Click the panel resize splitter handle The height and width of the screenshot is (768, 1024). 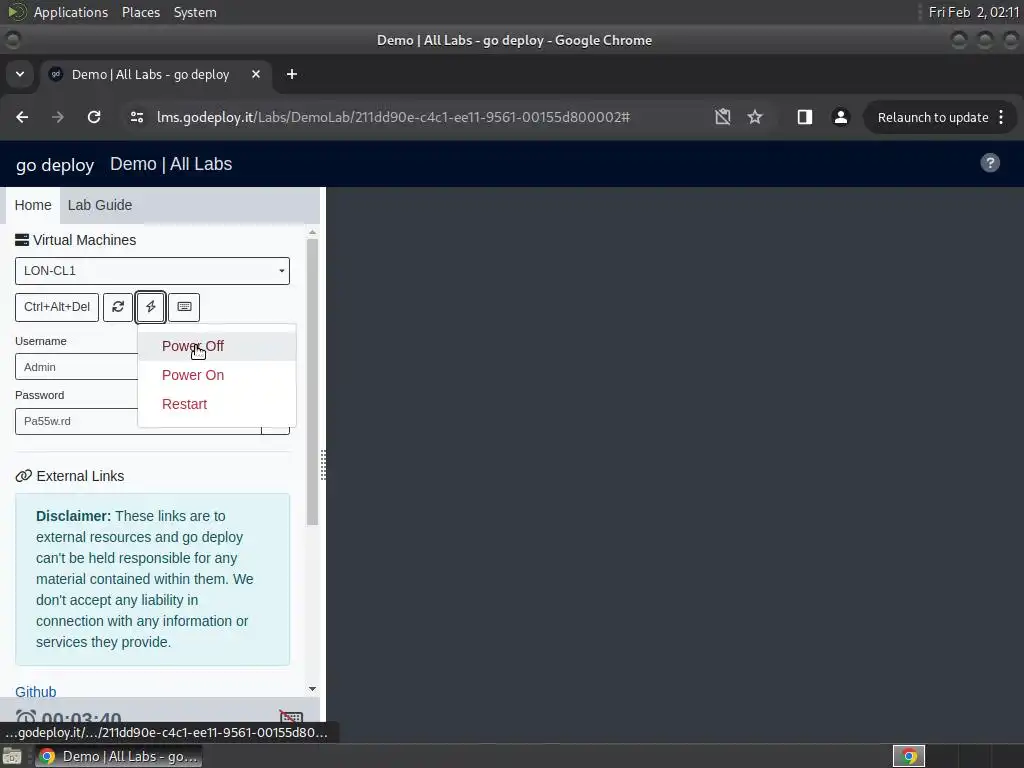(323, 465)
